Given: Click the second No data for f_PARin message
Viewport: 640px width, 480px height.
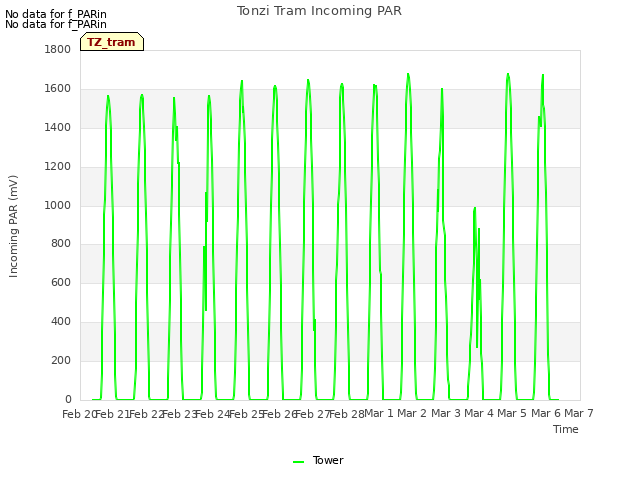Looking at the screenshot, I should (x=56, y=24).
